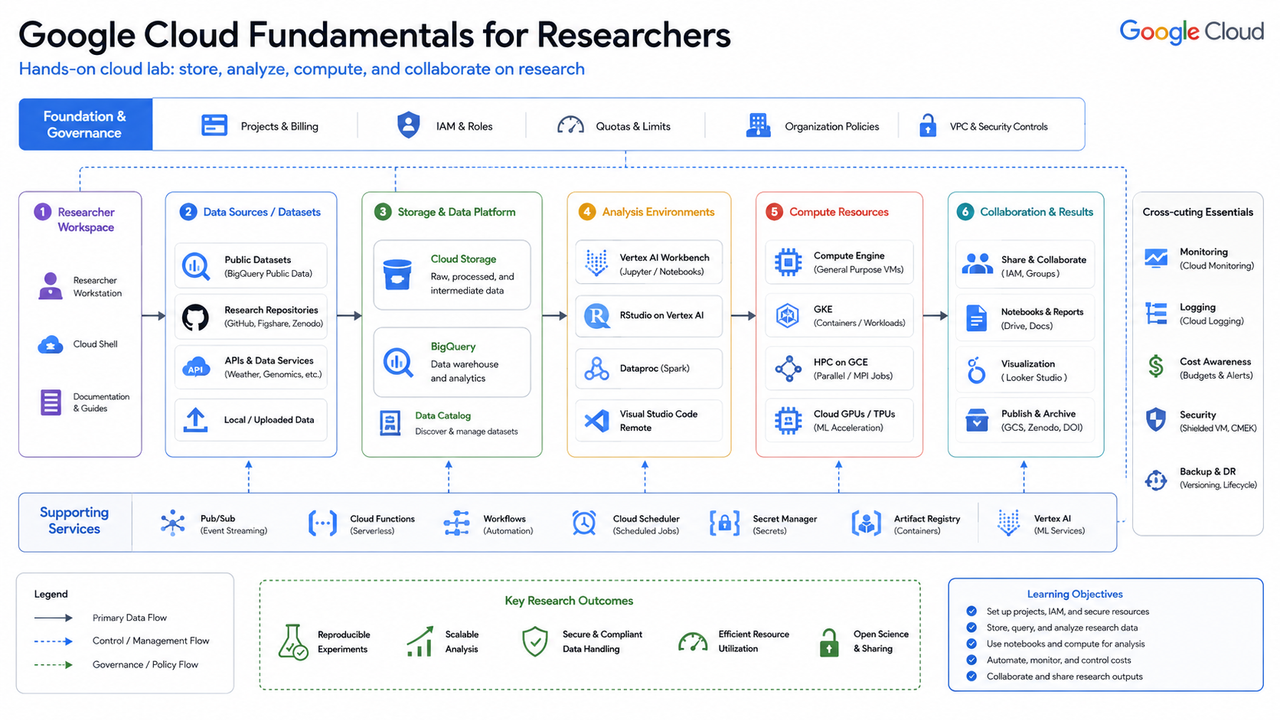Click the 'Set up projects, IAM' check mark
Screen dimensions: 1280x720
coord(971,611)
